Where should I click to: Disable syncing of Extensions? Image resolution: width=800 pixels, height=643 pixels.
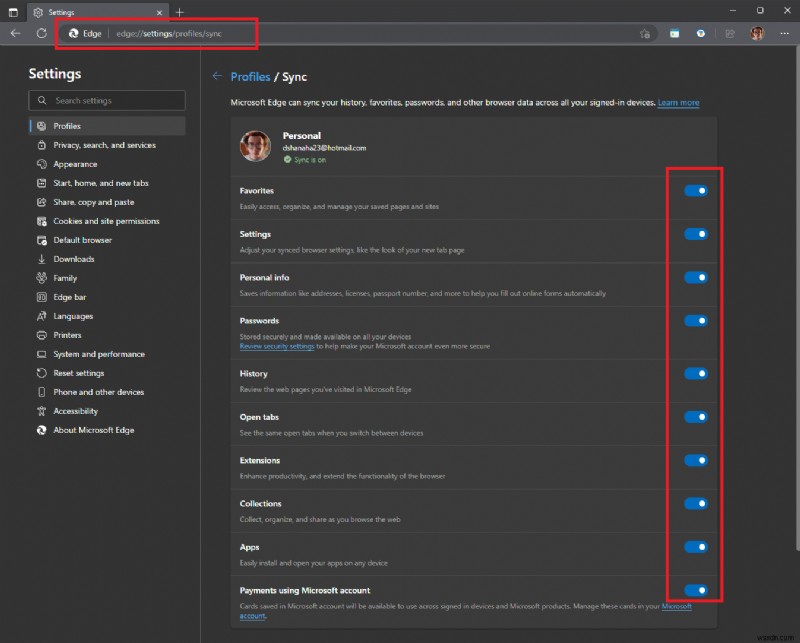click(x=695, y=460)
